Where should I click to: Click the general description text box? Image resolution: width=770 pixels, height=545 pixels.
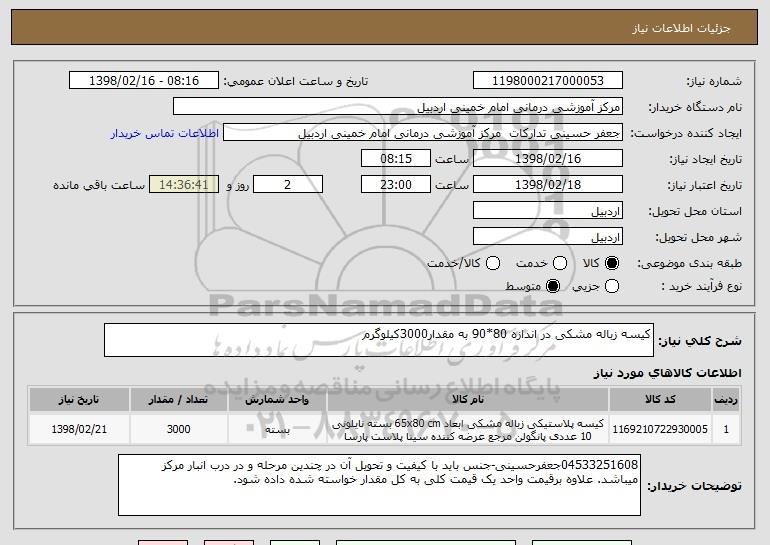(x=379, y=340)
